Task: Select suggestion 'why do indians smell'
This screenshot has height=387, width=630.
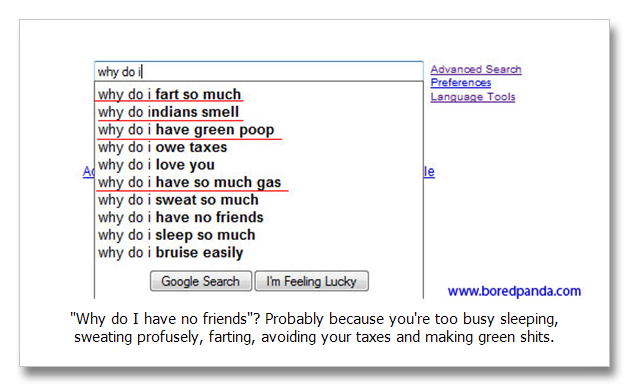Action: coord(259,112)
